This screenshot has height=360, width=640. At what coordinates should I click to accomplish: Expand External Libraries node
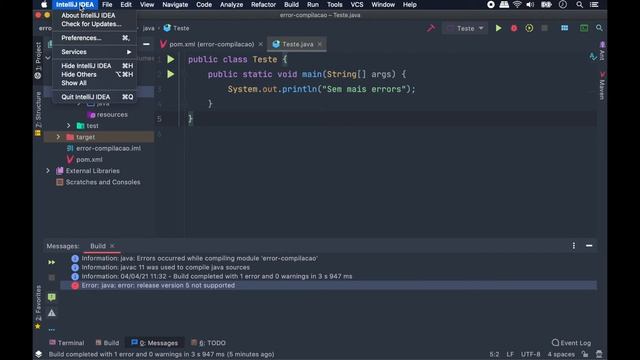pyautogui.click(x=48, y=171)
